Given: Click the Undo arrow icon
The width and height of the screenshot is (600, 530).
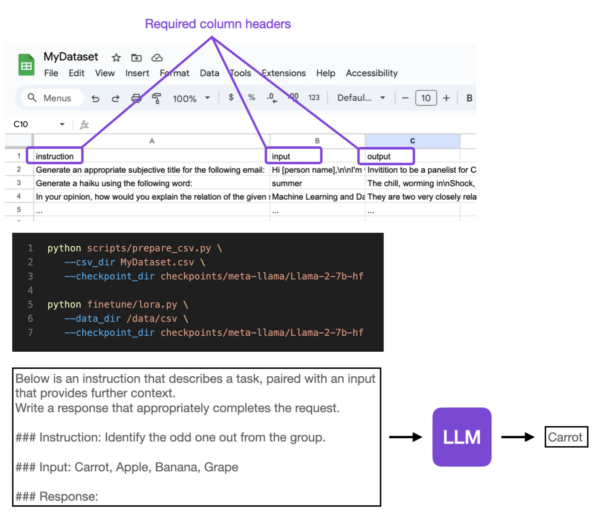Looking at the screenshot, I should [x=95, y=98].
